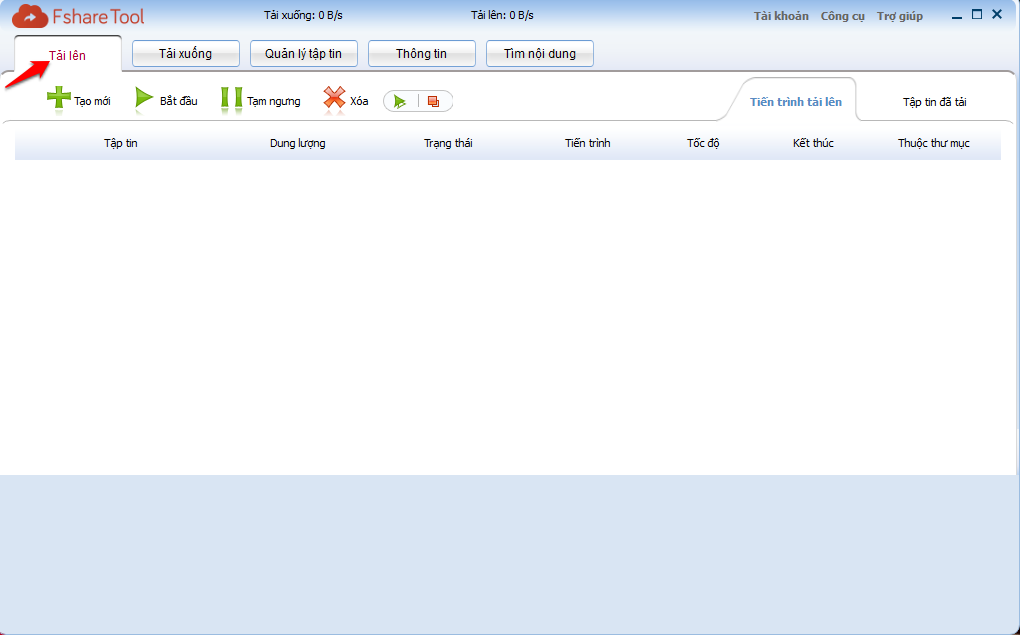Open the Trợ giúp menu
The width and height of the screenshot is (1020, 635).
(x=899, y=16)
